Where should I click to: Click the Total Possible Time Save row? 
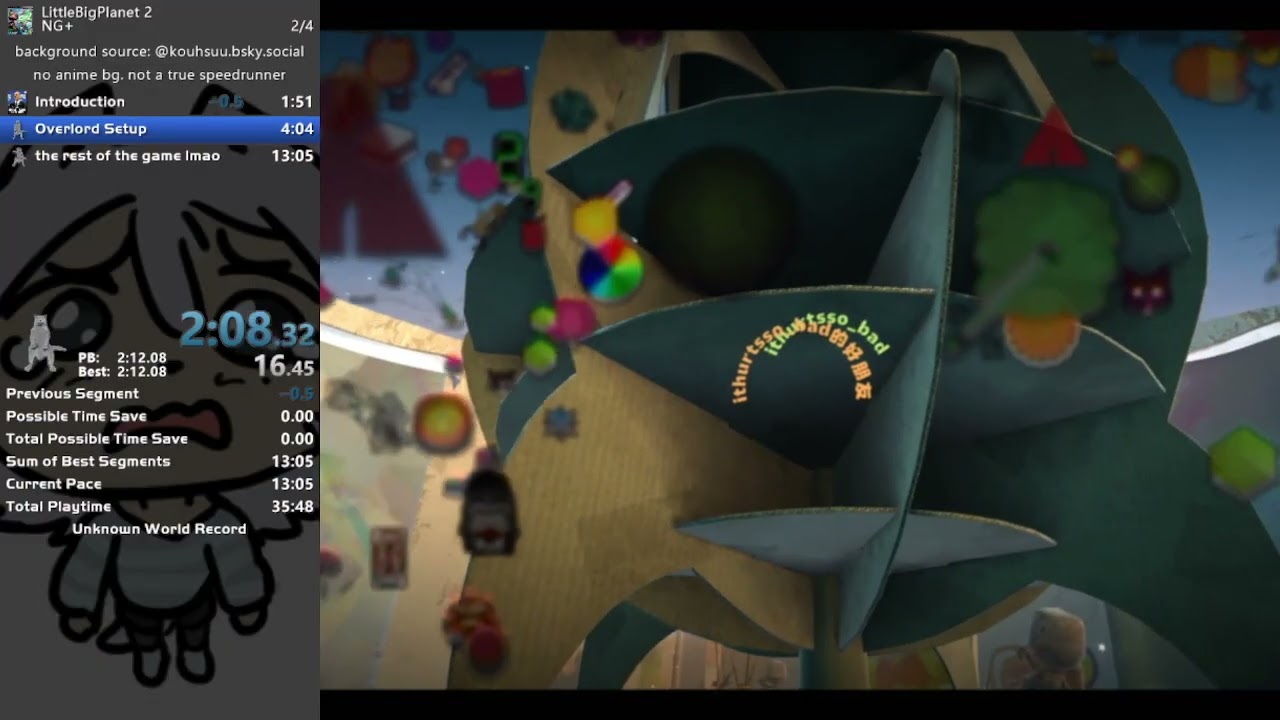[x=160, y=439]
